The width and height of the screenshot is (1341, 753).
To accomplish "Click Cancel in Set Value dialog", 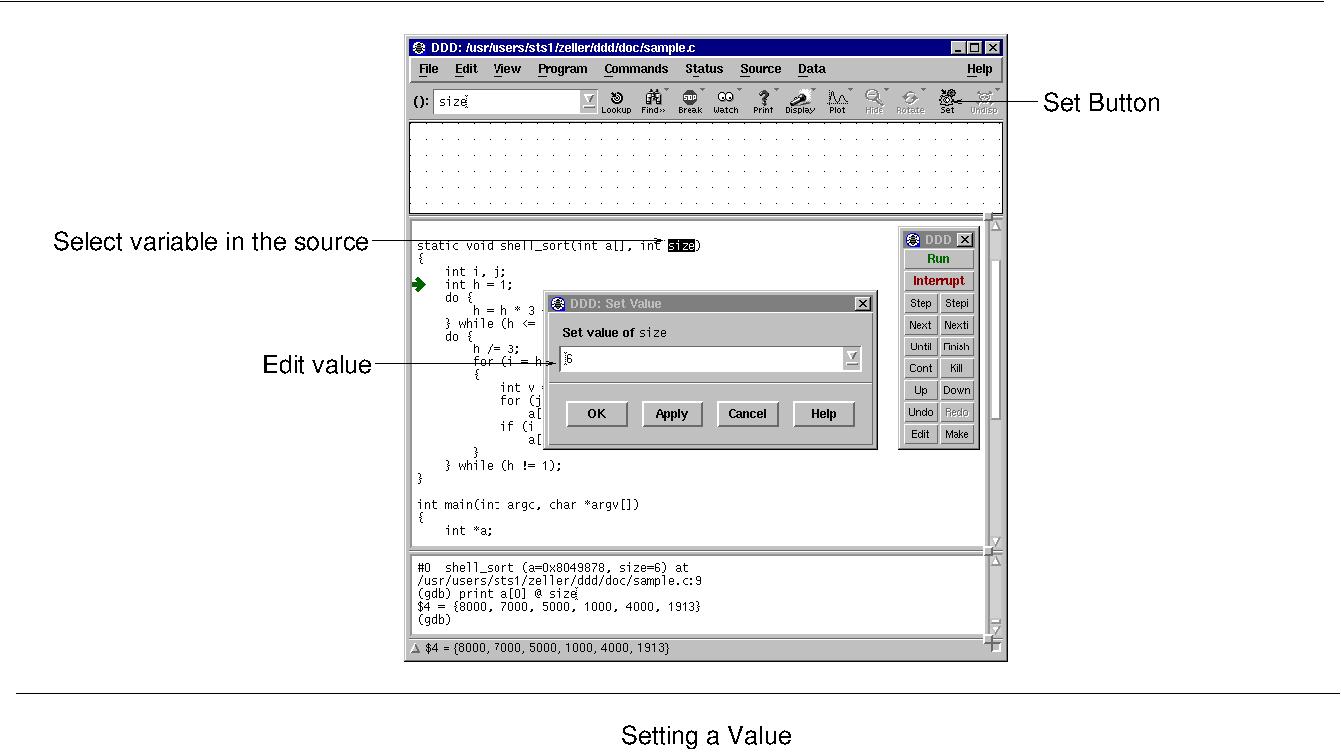I will coord(748,414).
